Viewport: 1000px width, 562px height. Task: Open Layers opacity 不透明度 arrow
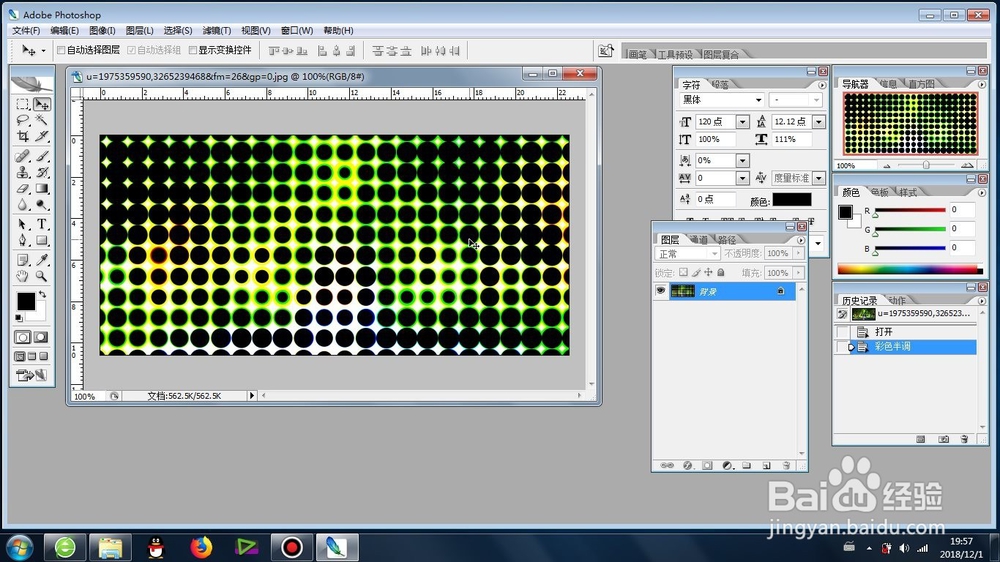(x=798, y=253)
